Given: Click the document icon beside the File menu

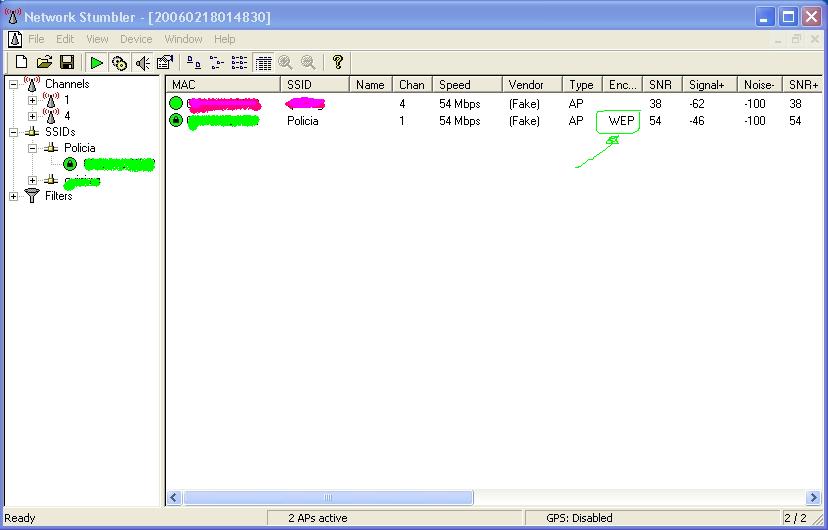Looking at the screenshot, I should click(15, 39).
